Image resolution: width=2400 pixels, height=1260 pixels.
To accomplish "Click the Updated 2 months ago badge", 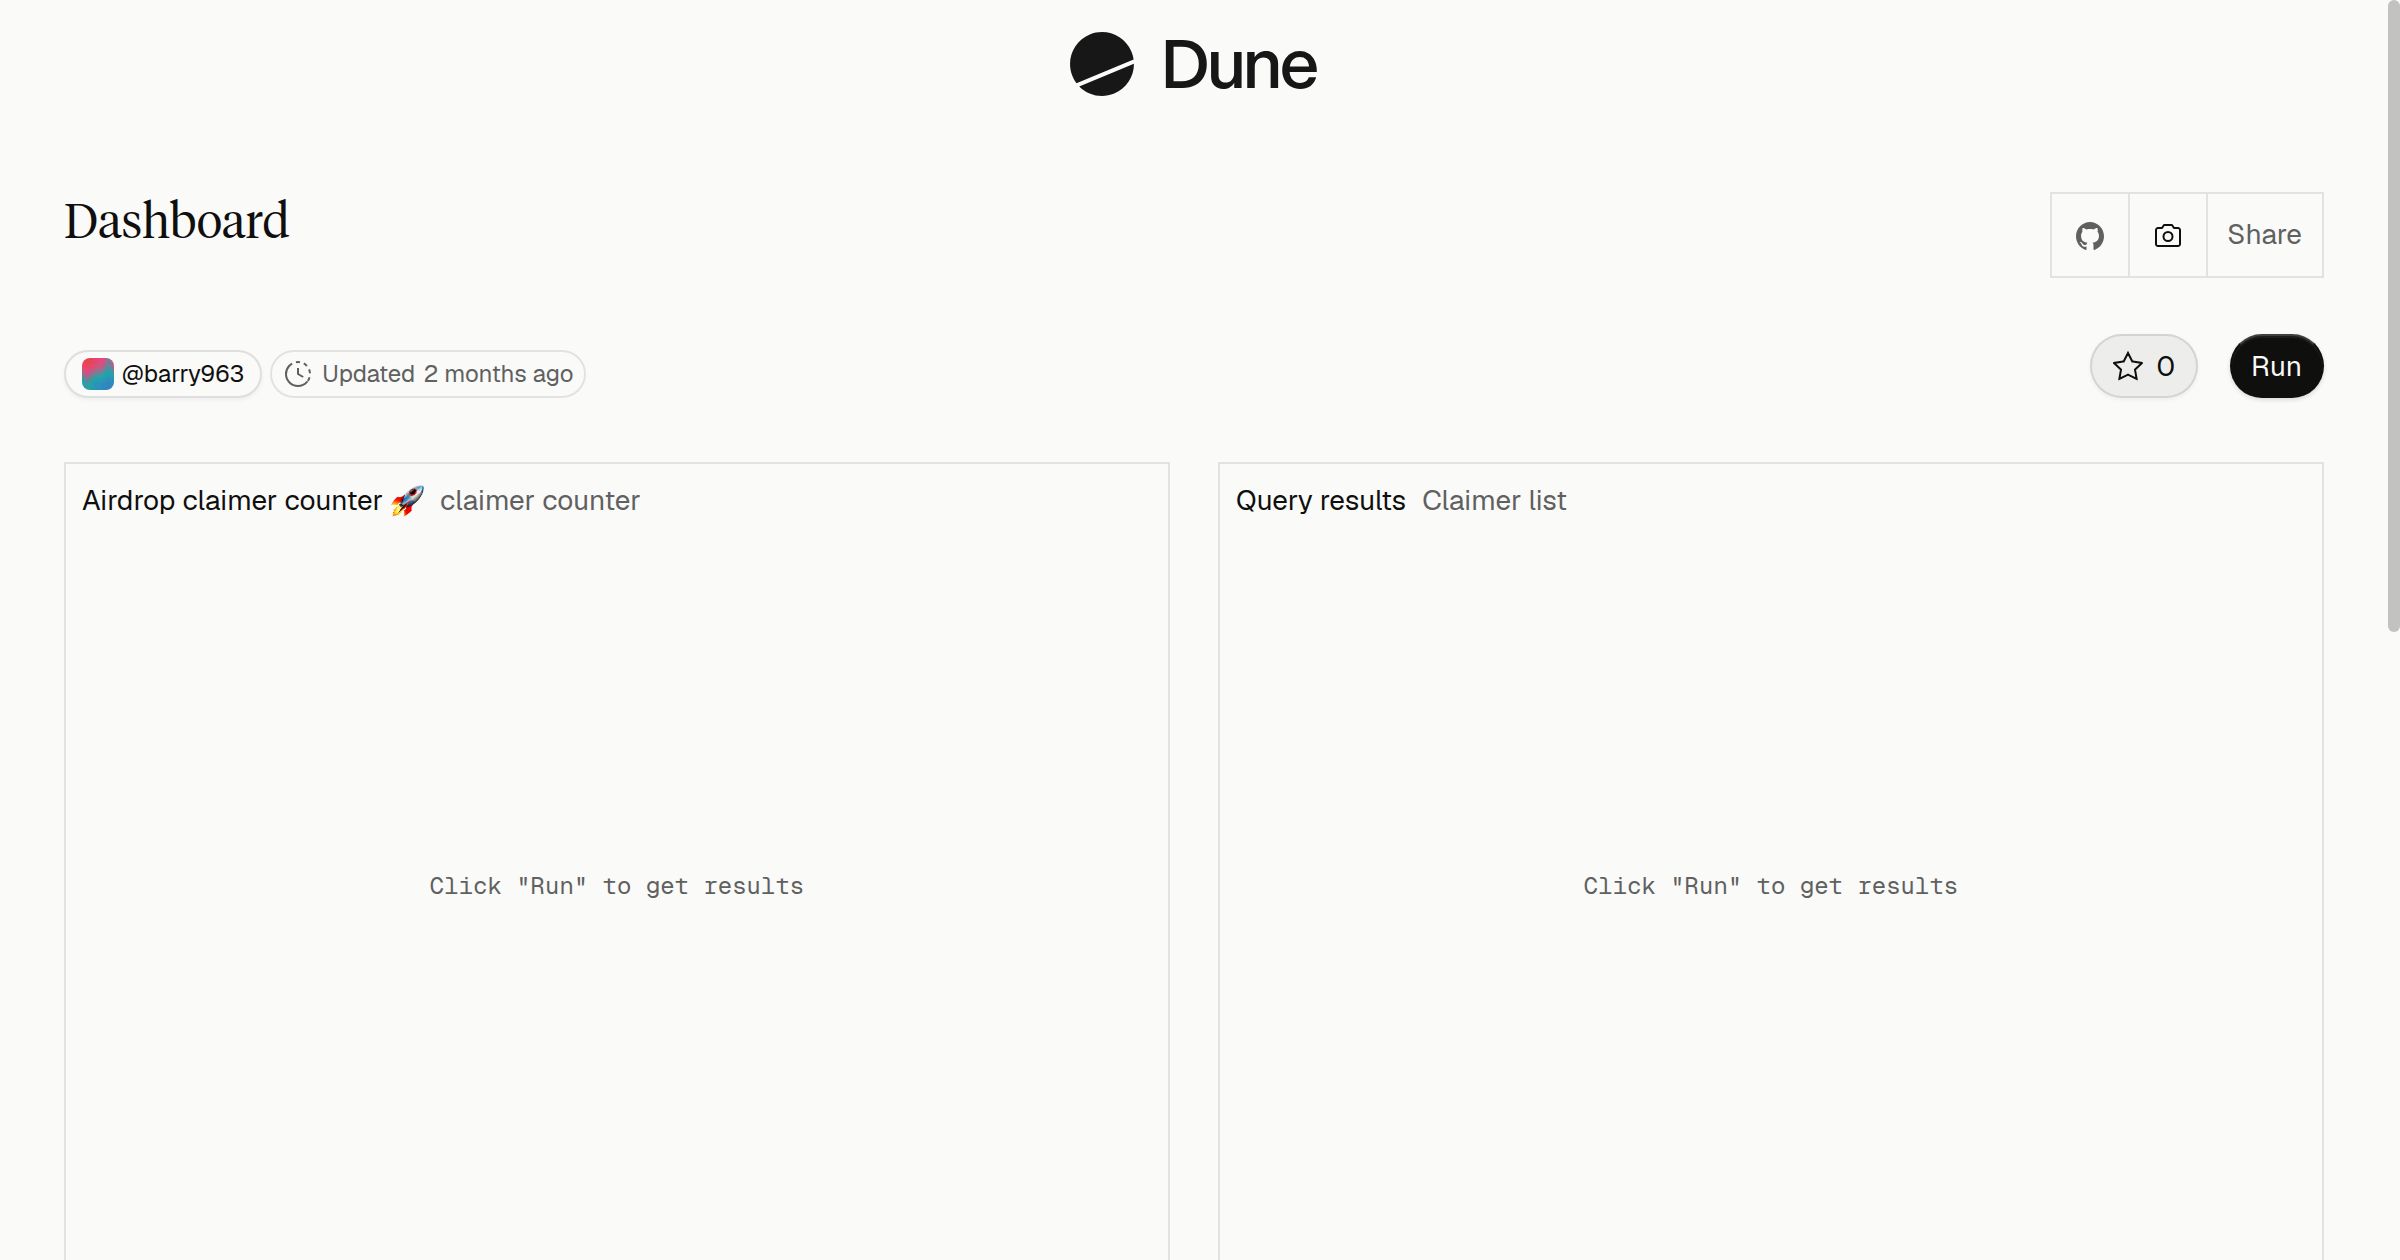I will (x=427, y=374).
